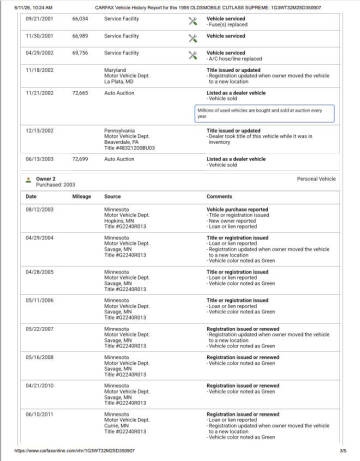Click the 72,699 mileage value
360x461 pixels.
pyautogui.click(x=80, y=159)
